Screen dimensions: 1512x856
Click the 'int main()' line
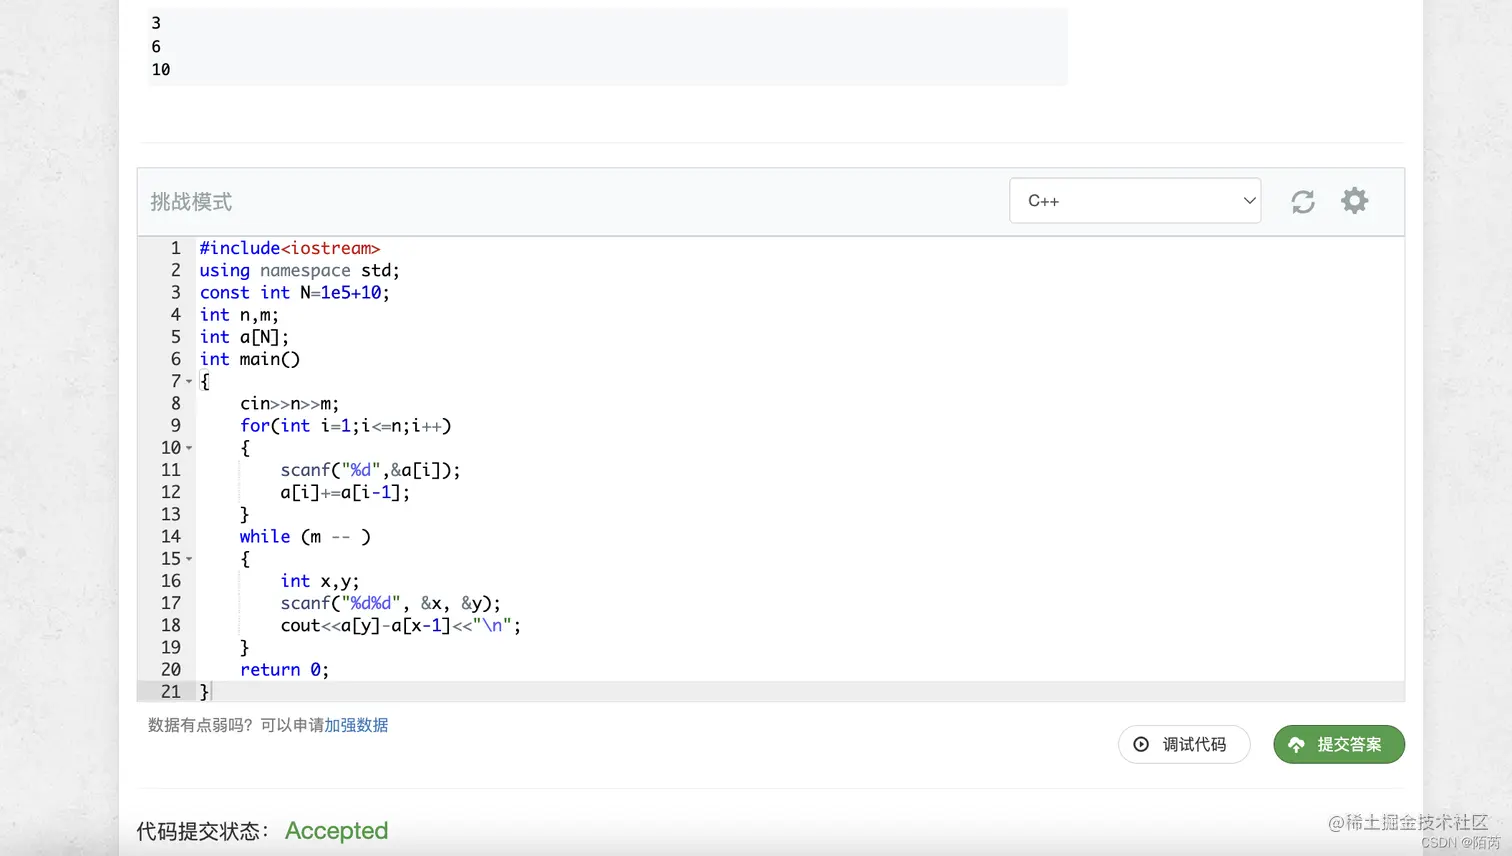point(250,359)
